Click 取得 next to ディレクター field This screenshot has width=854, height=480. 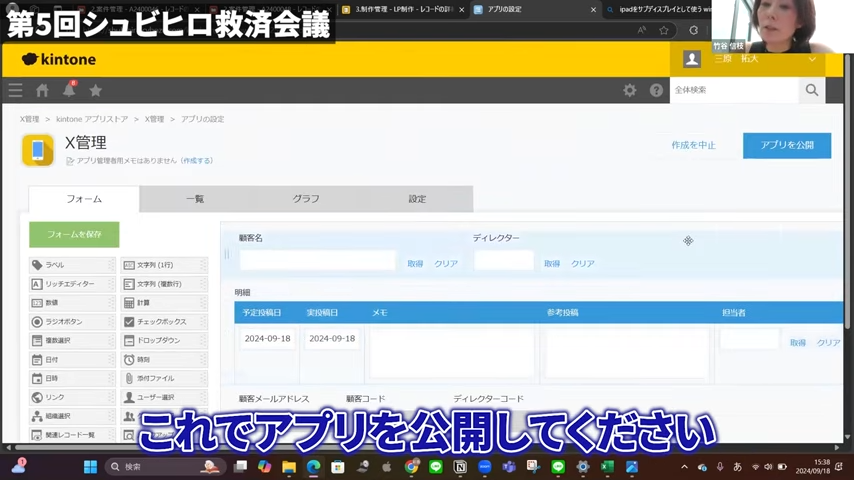click(x=552, y=263)
